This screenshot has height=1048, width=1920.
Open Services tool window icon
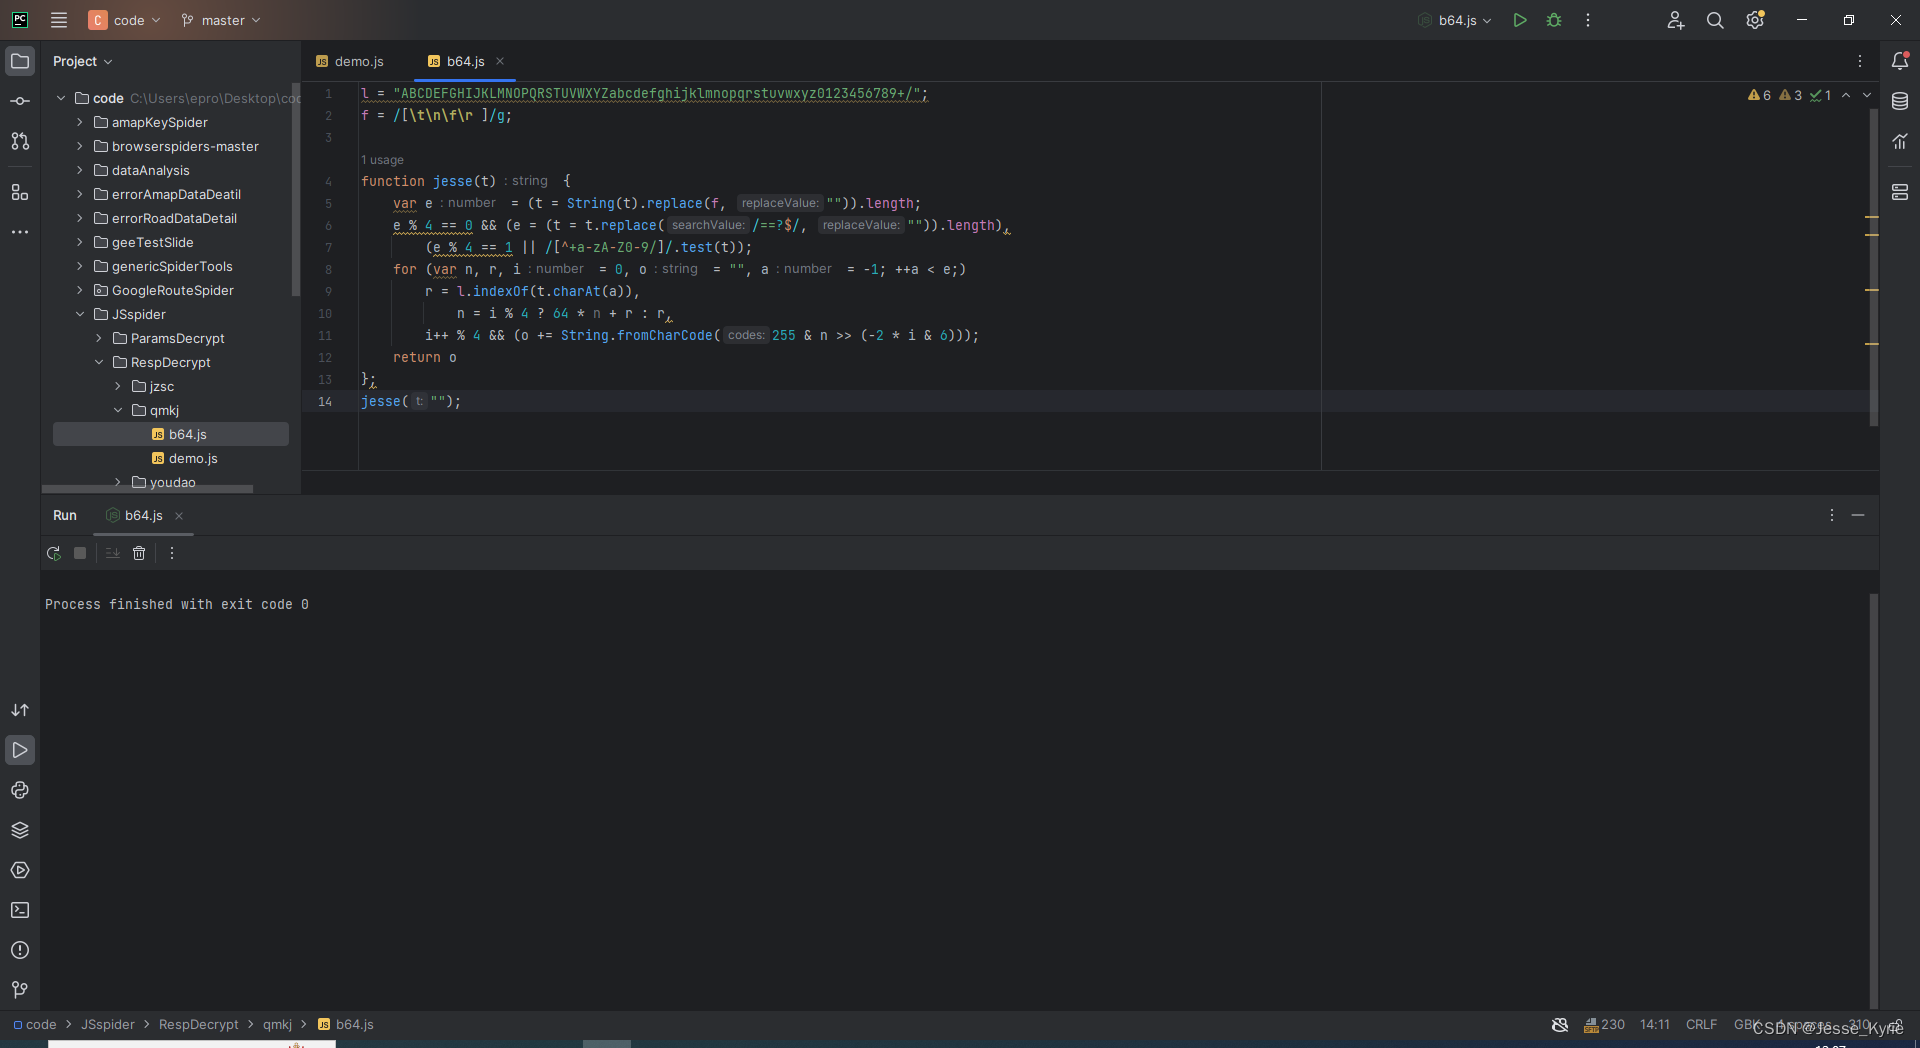(20, 870)
